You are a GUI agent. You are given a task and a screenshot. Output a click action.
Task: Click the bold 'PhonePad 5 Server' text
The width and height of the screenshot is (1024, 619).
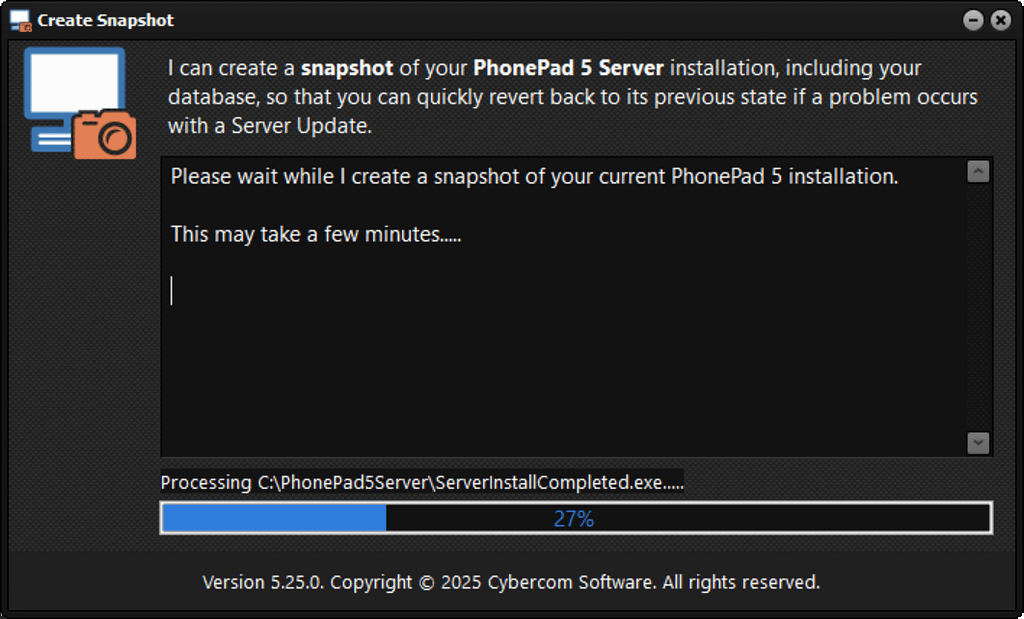tap(568, 68)
